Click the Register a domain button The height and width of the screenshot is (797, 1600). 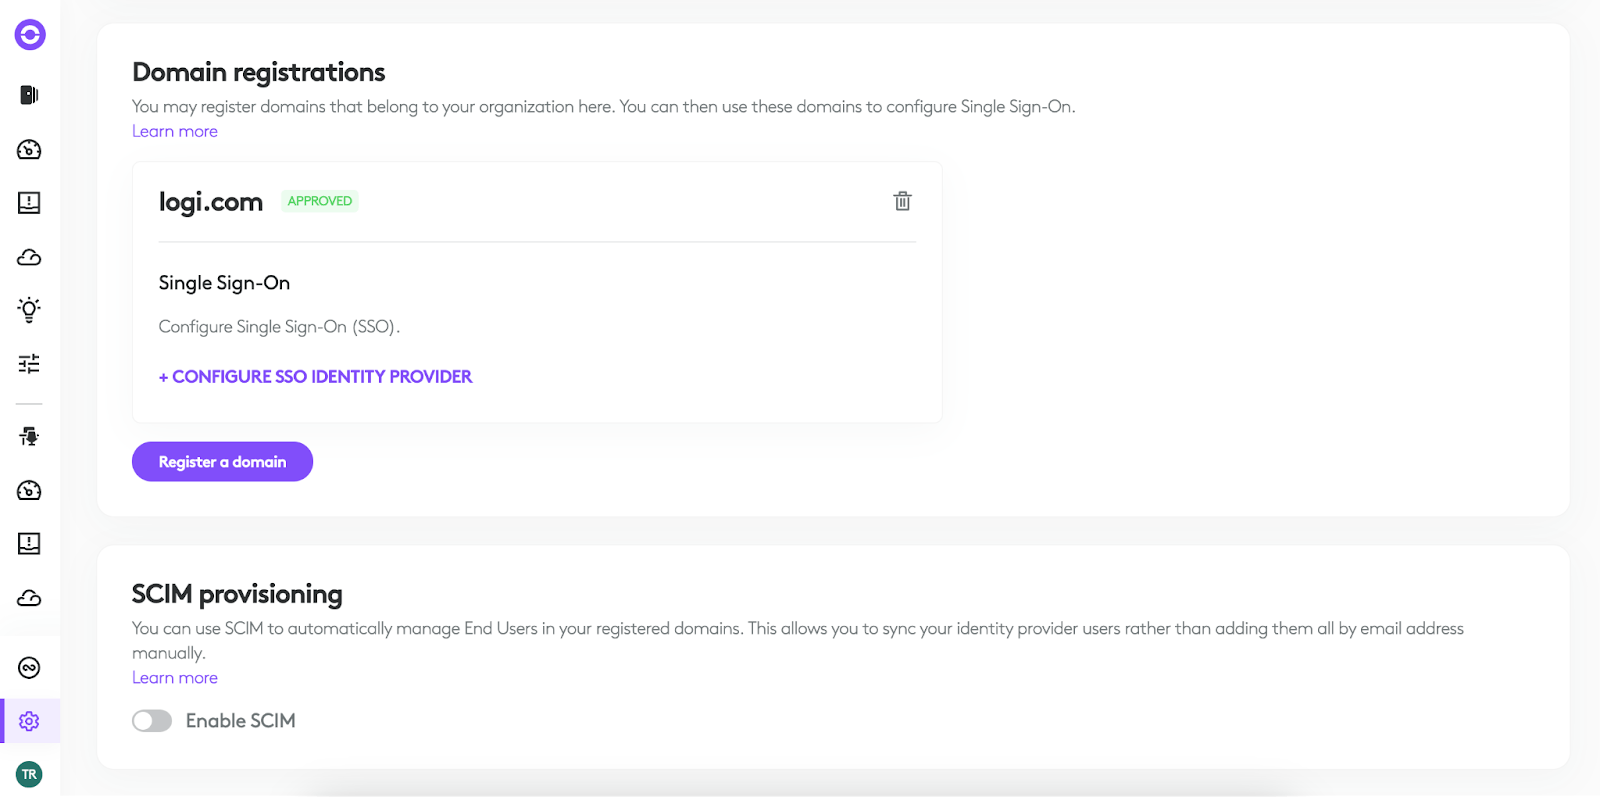point(222,462)
